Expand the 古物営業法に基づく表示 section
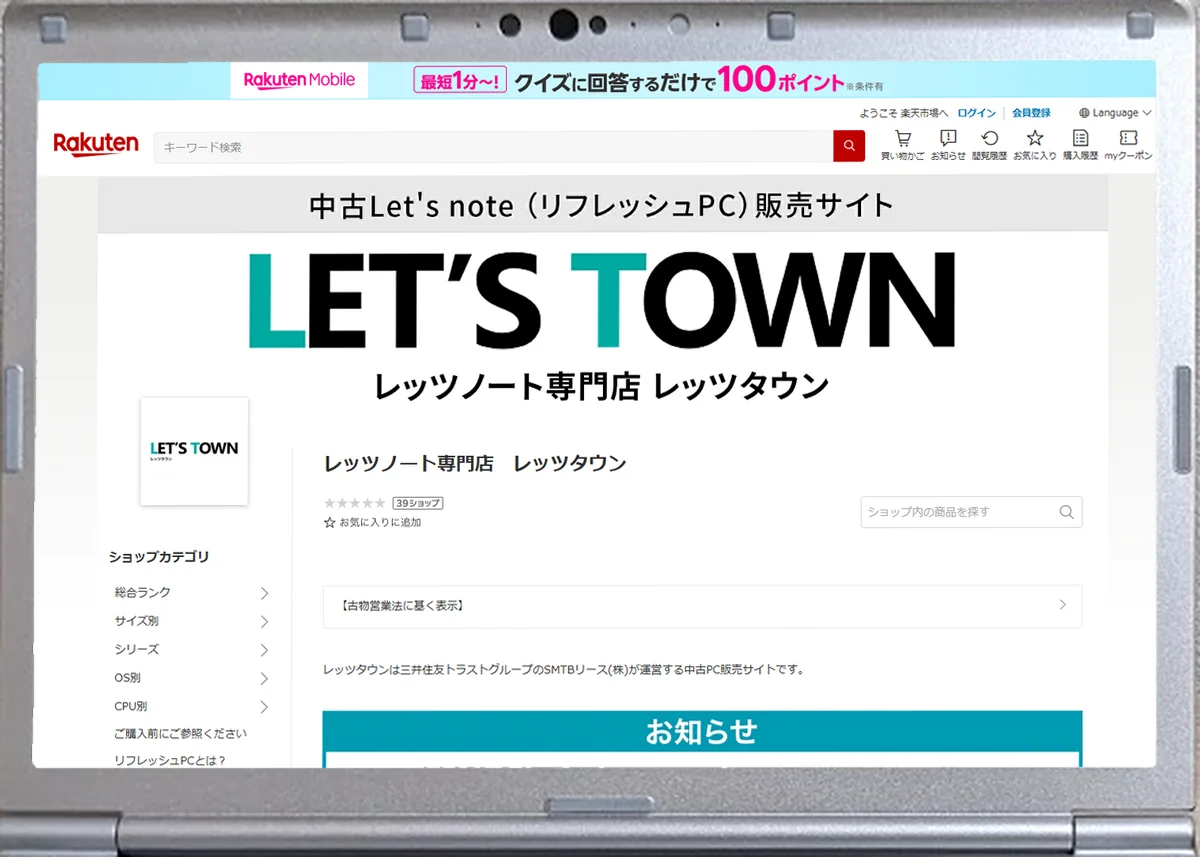This screenshot has height=857, width=1200. [x=702, y=606]
